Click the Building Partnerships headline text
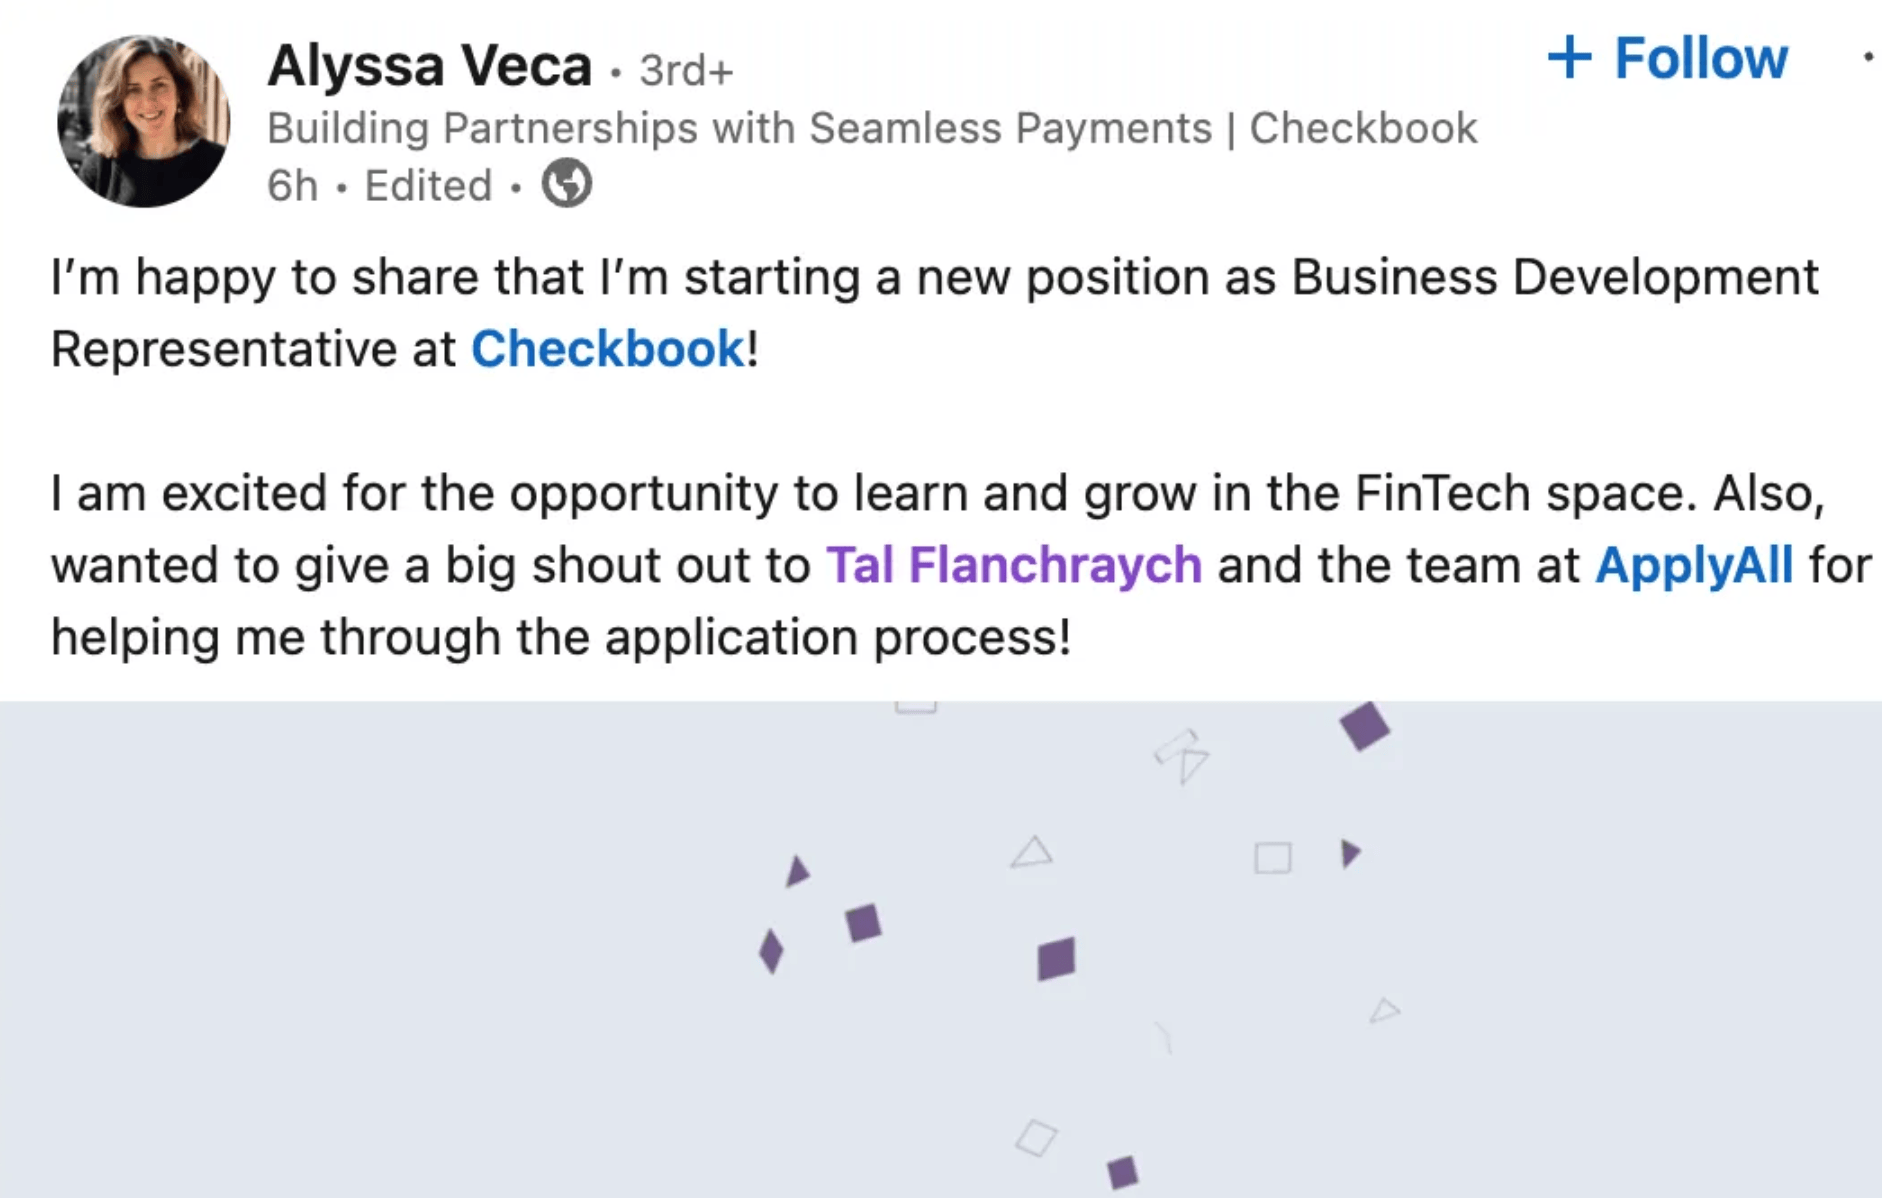The height and width of the screenshot is (1198, 1882). pyautogui.click(x=871, y=128)
